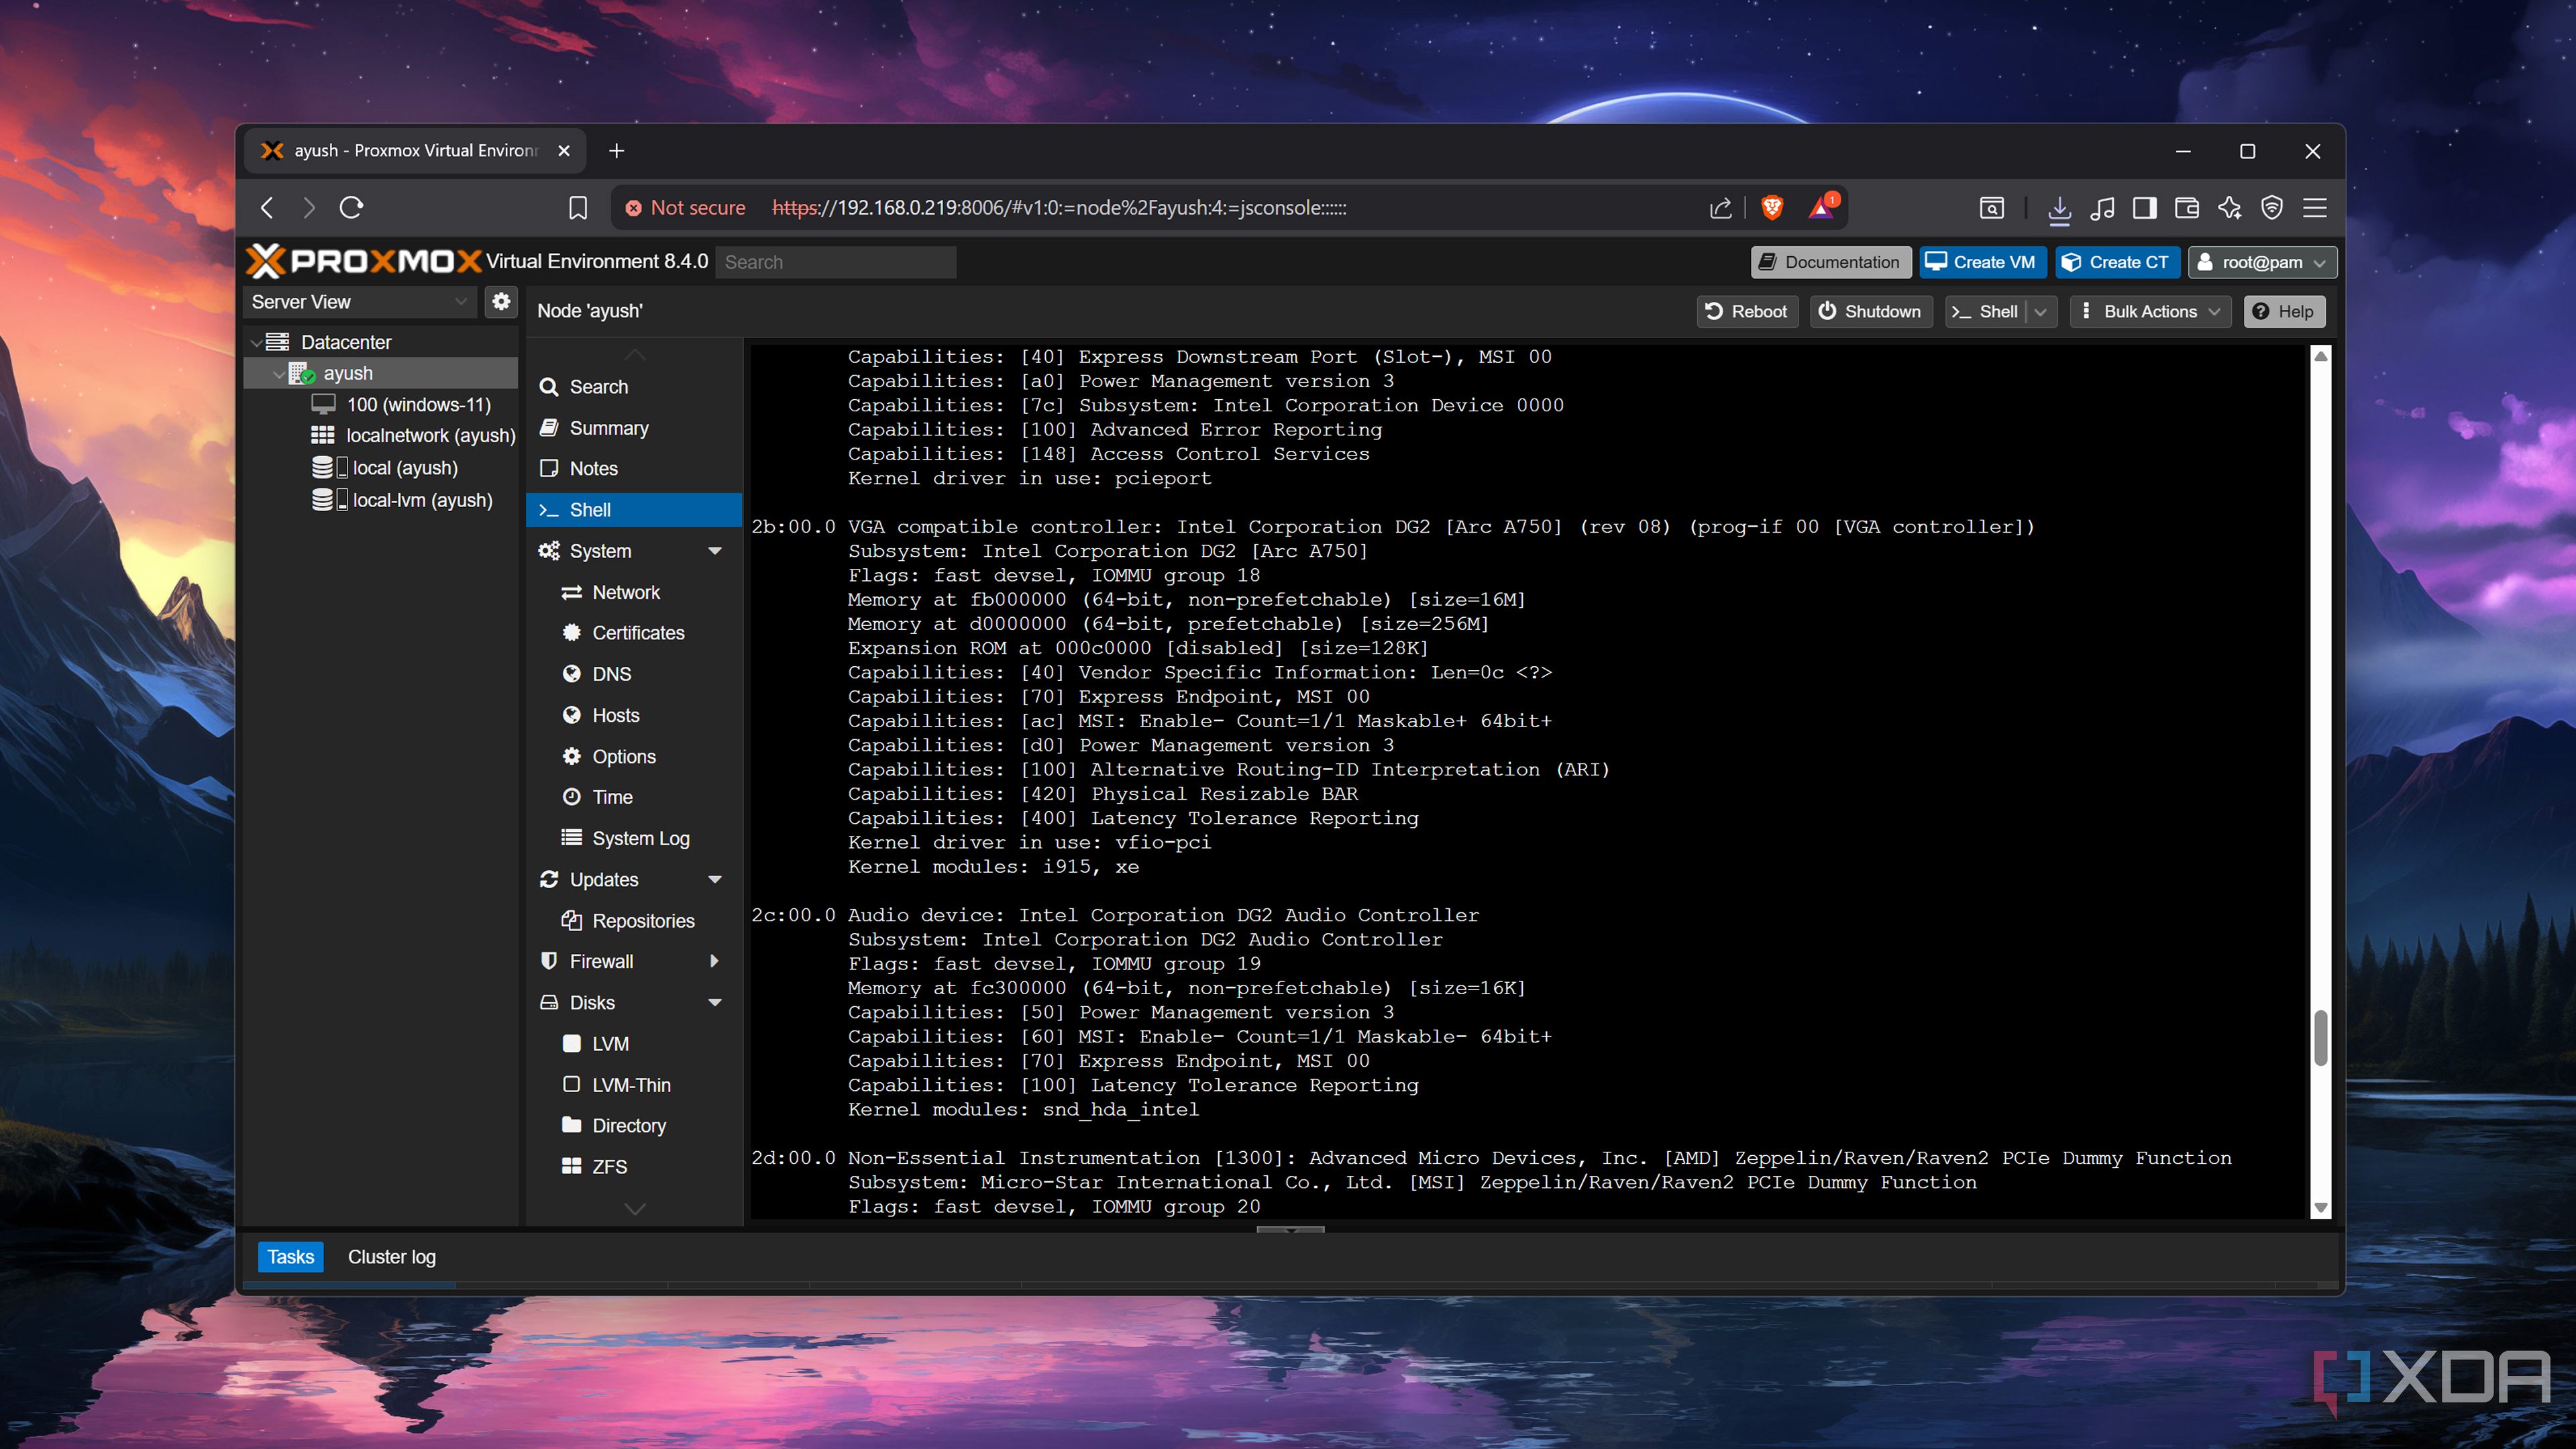Click the Shutdown button
The height and width of the screenshot is (1449, 2576).
[1871, 311]
